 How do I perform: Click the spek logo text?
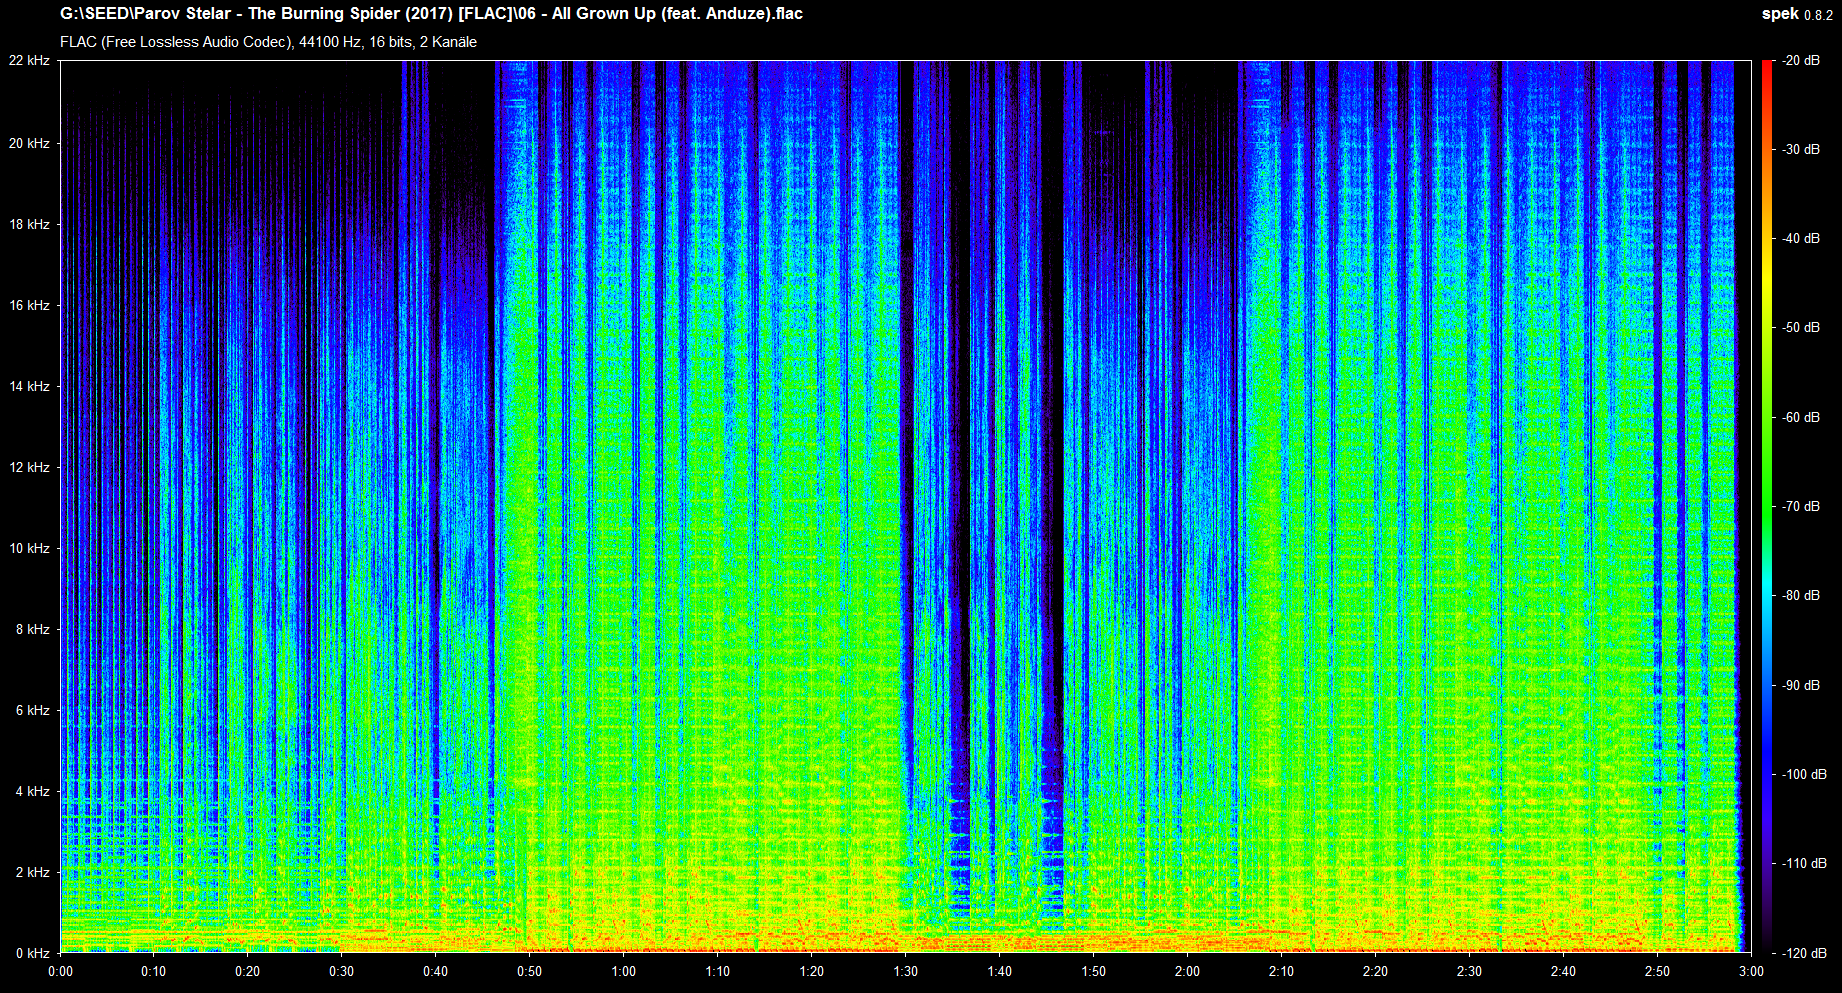[x=1780, y=14]
